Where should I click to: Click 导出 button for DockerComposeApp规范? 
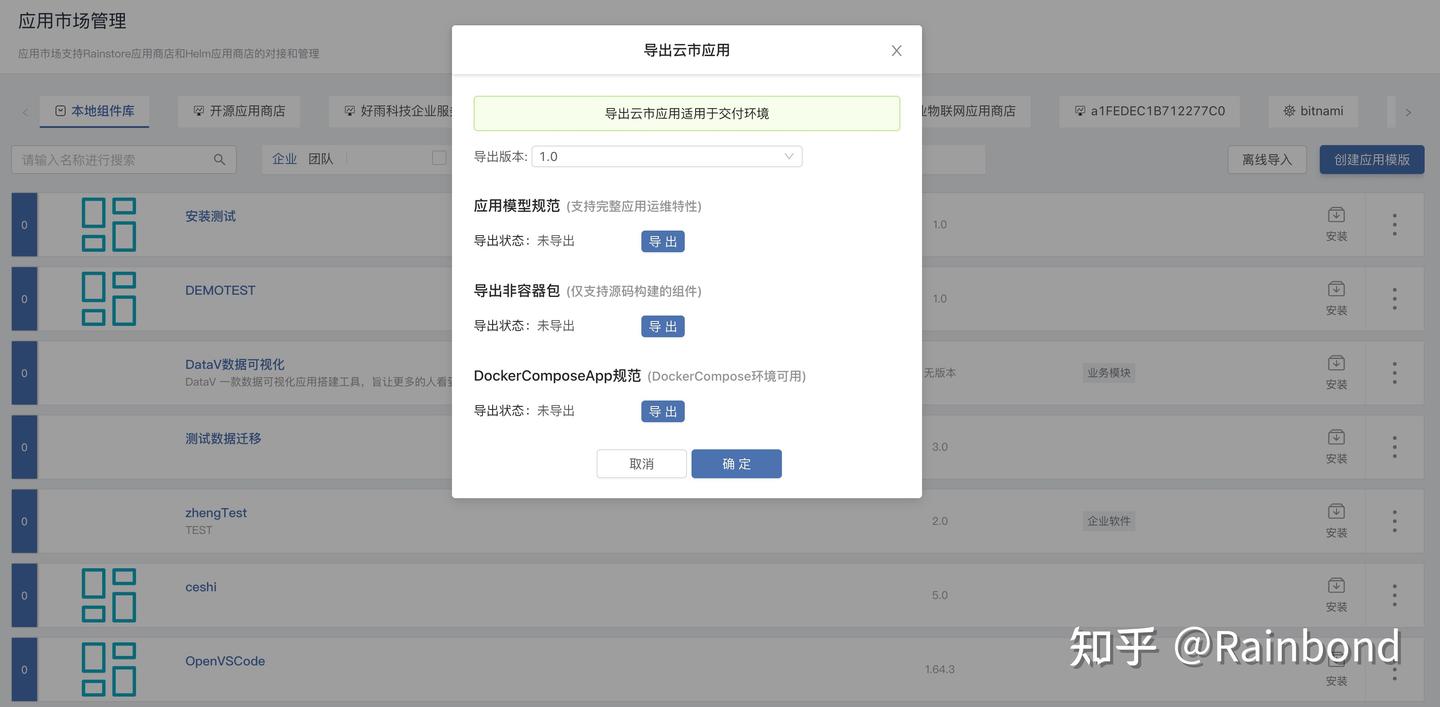tap(663, 411)
